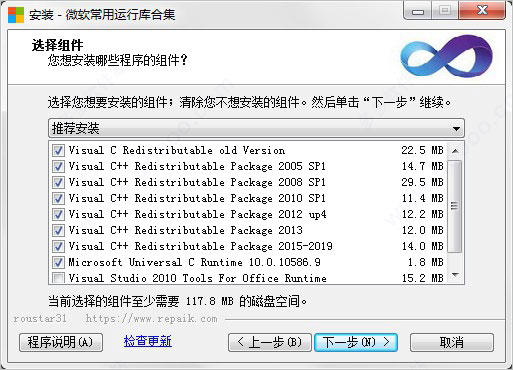Toggle Visual C++ Redistributable Package 2010 SP1 checkbox

pos(58,198)
